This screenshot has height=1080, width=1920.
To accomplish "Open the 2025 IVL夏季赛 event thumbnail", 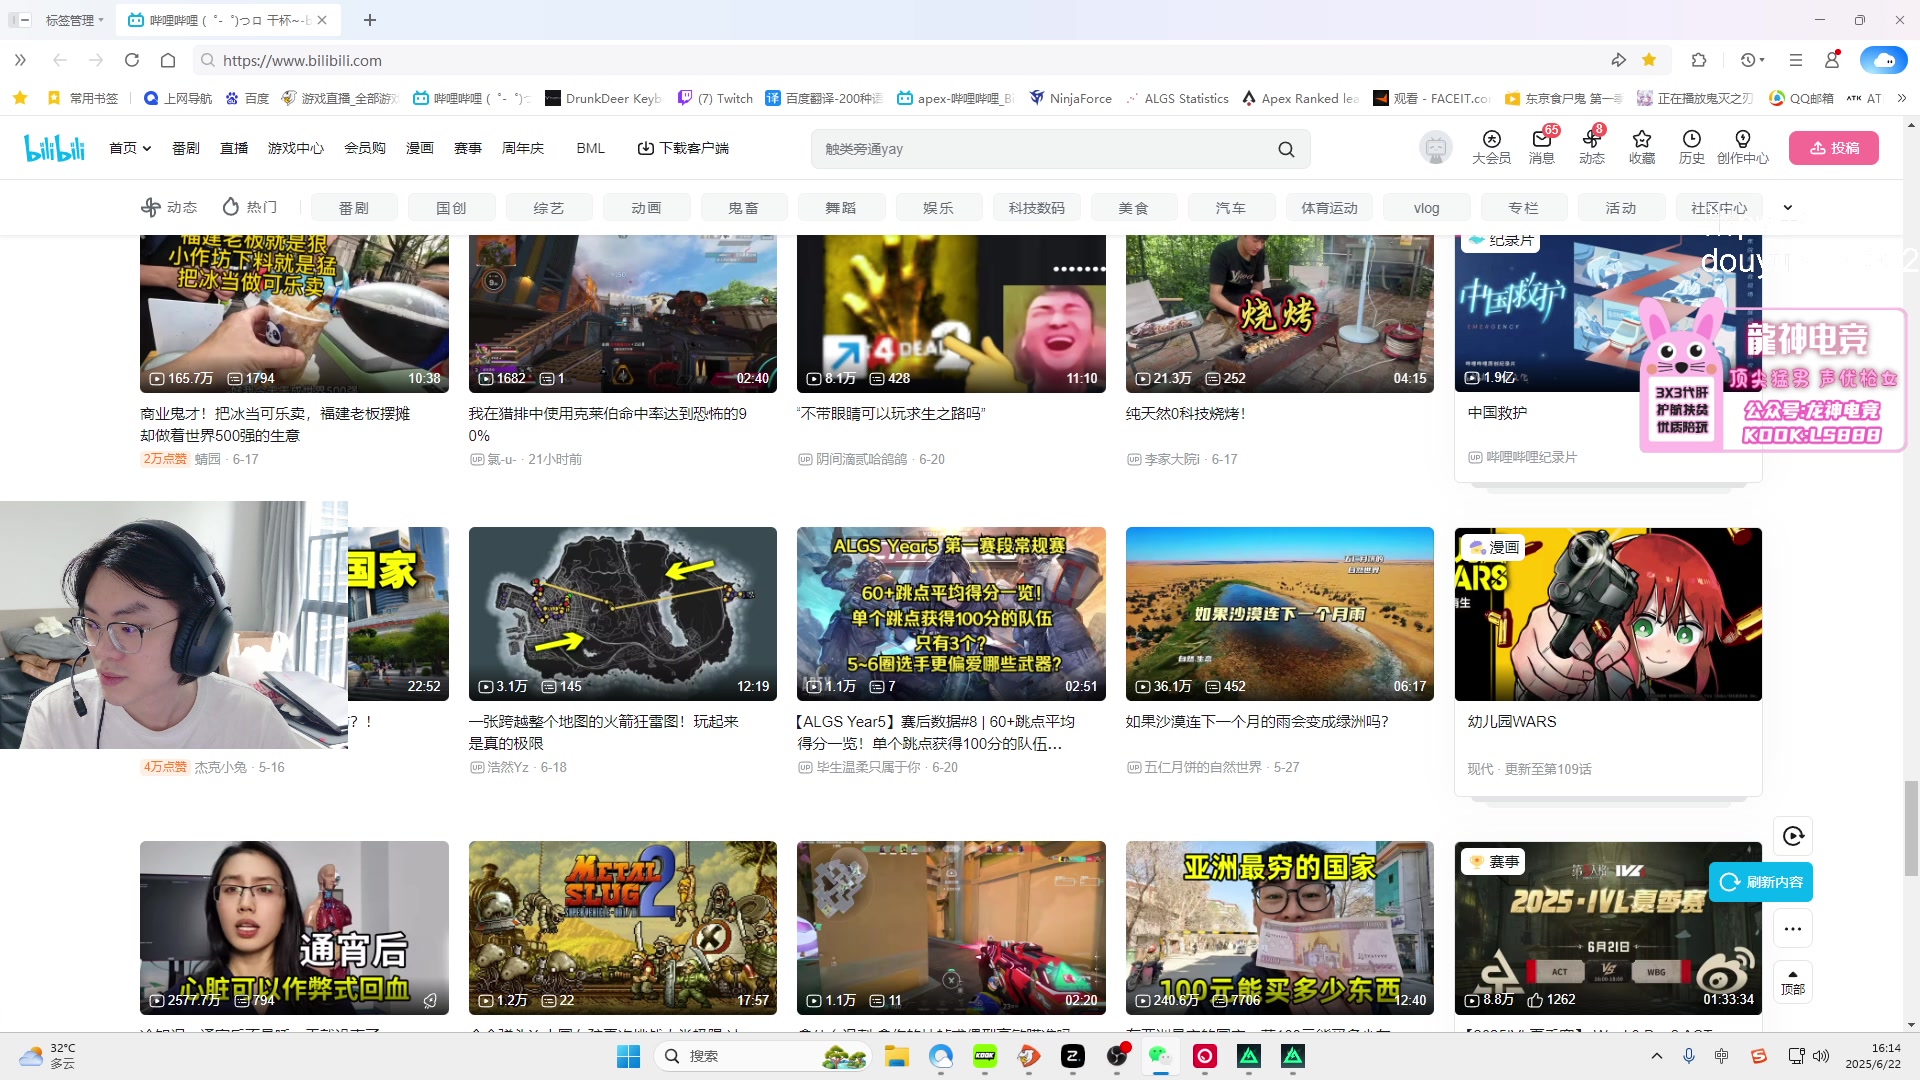I will [1608, 928].
